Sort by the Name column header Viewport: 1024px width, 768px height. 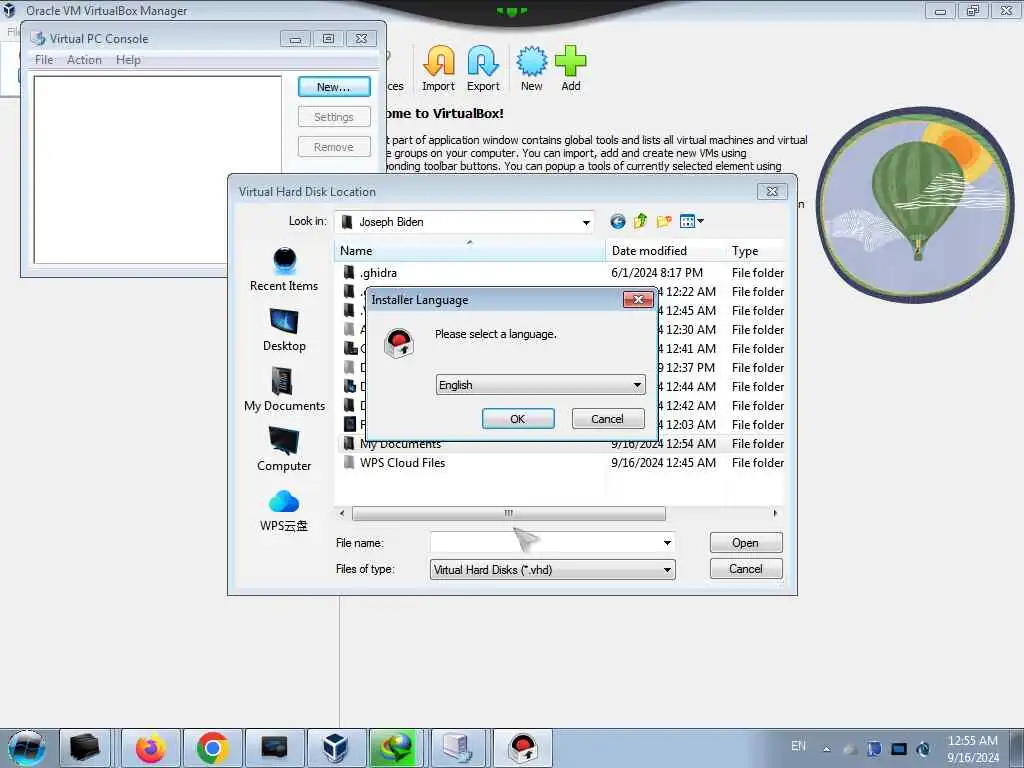(470, 251)
